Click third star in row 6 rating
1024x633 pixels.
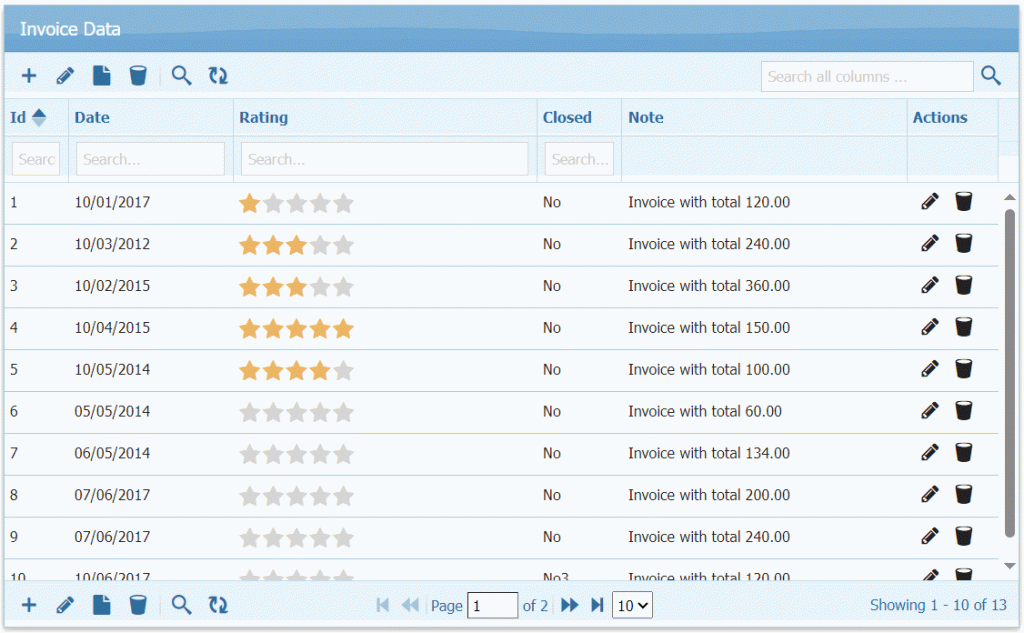(296, 412)
